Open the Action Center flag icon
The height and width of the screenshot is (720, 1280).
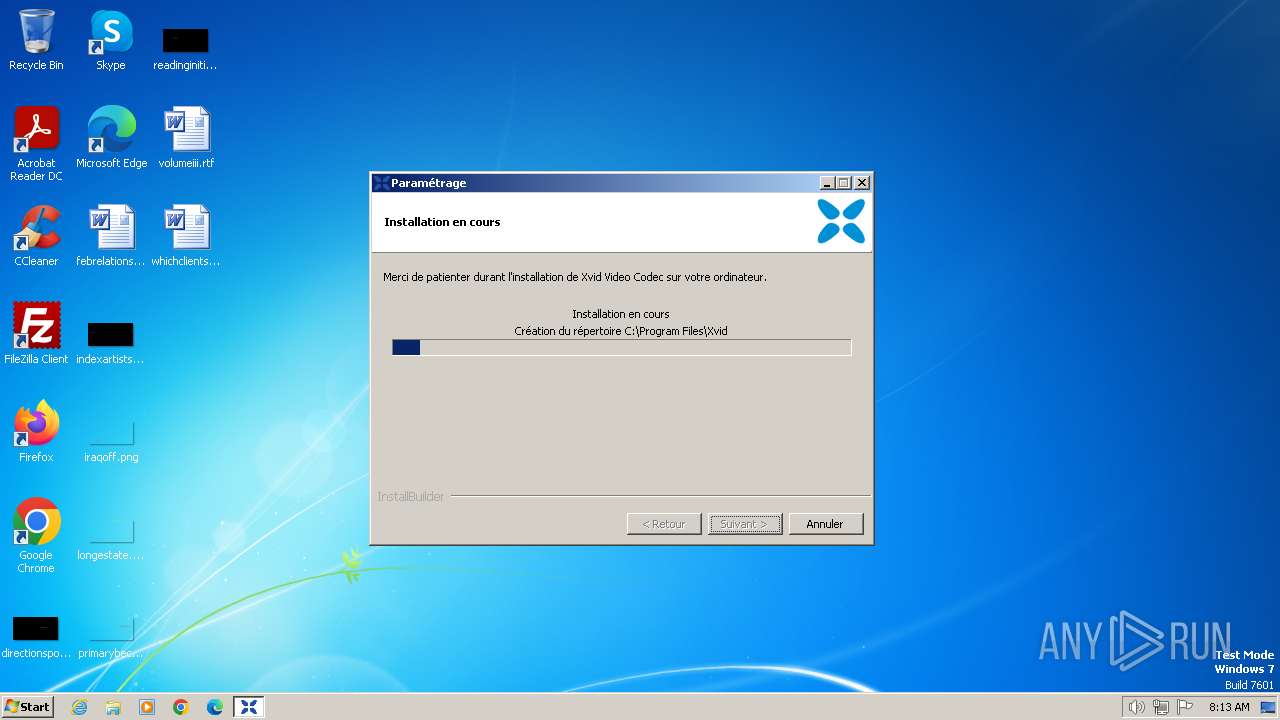tap(1185, 707)
